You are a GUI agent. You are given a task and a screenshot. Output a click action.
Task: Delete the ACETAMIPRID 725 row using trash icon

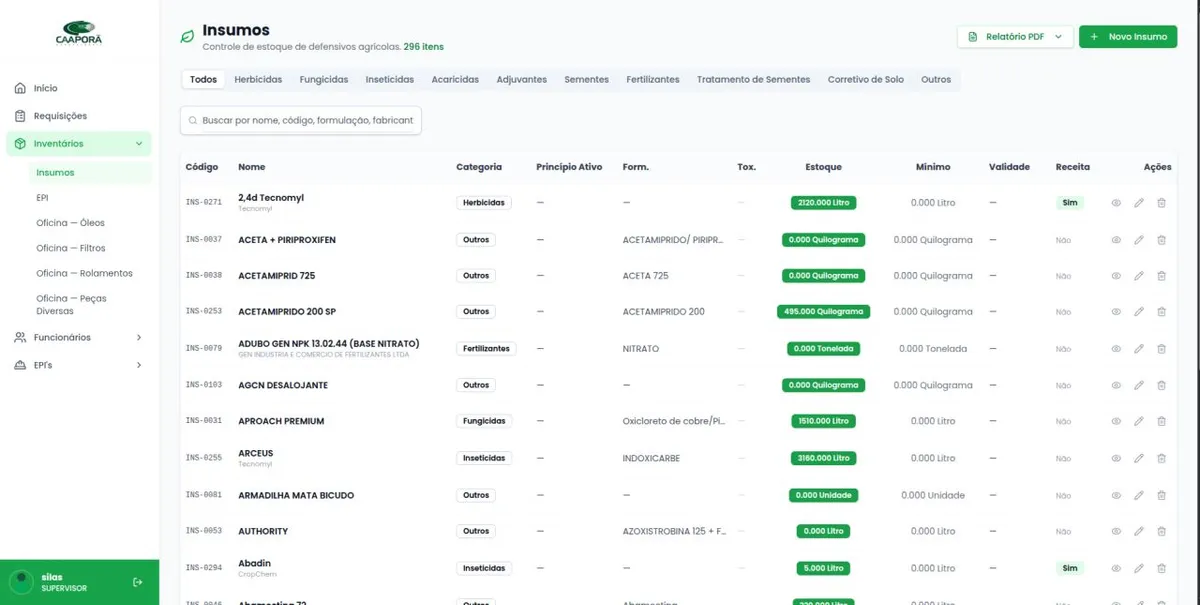point(1161,276)
